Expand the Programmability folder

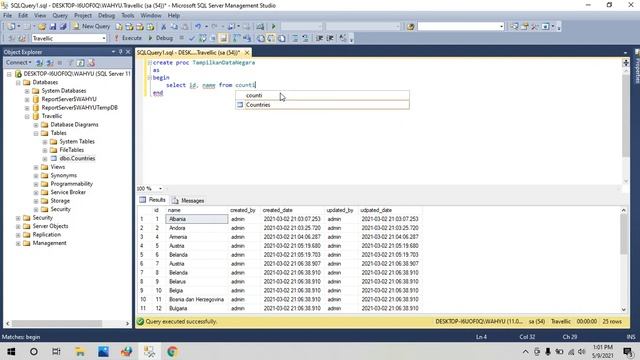tap(36, 184)
